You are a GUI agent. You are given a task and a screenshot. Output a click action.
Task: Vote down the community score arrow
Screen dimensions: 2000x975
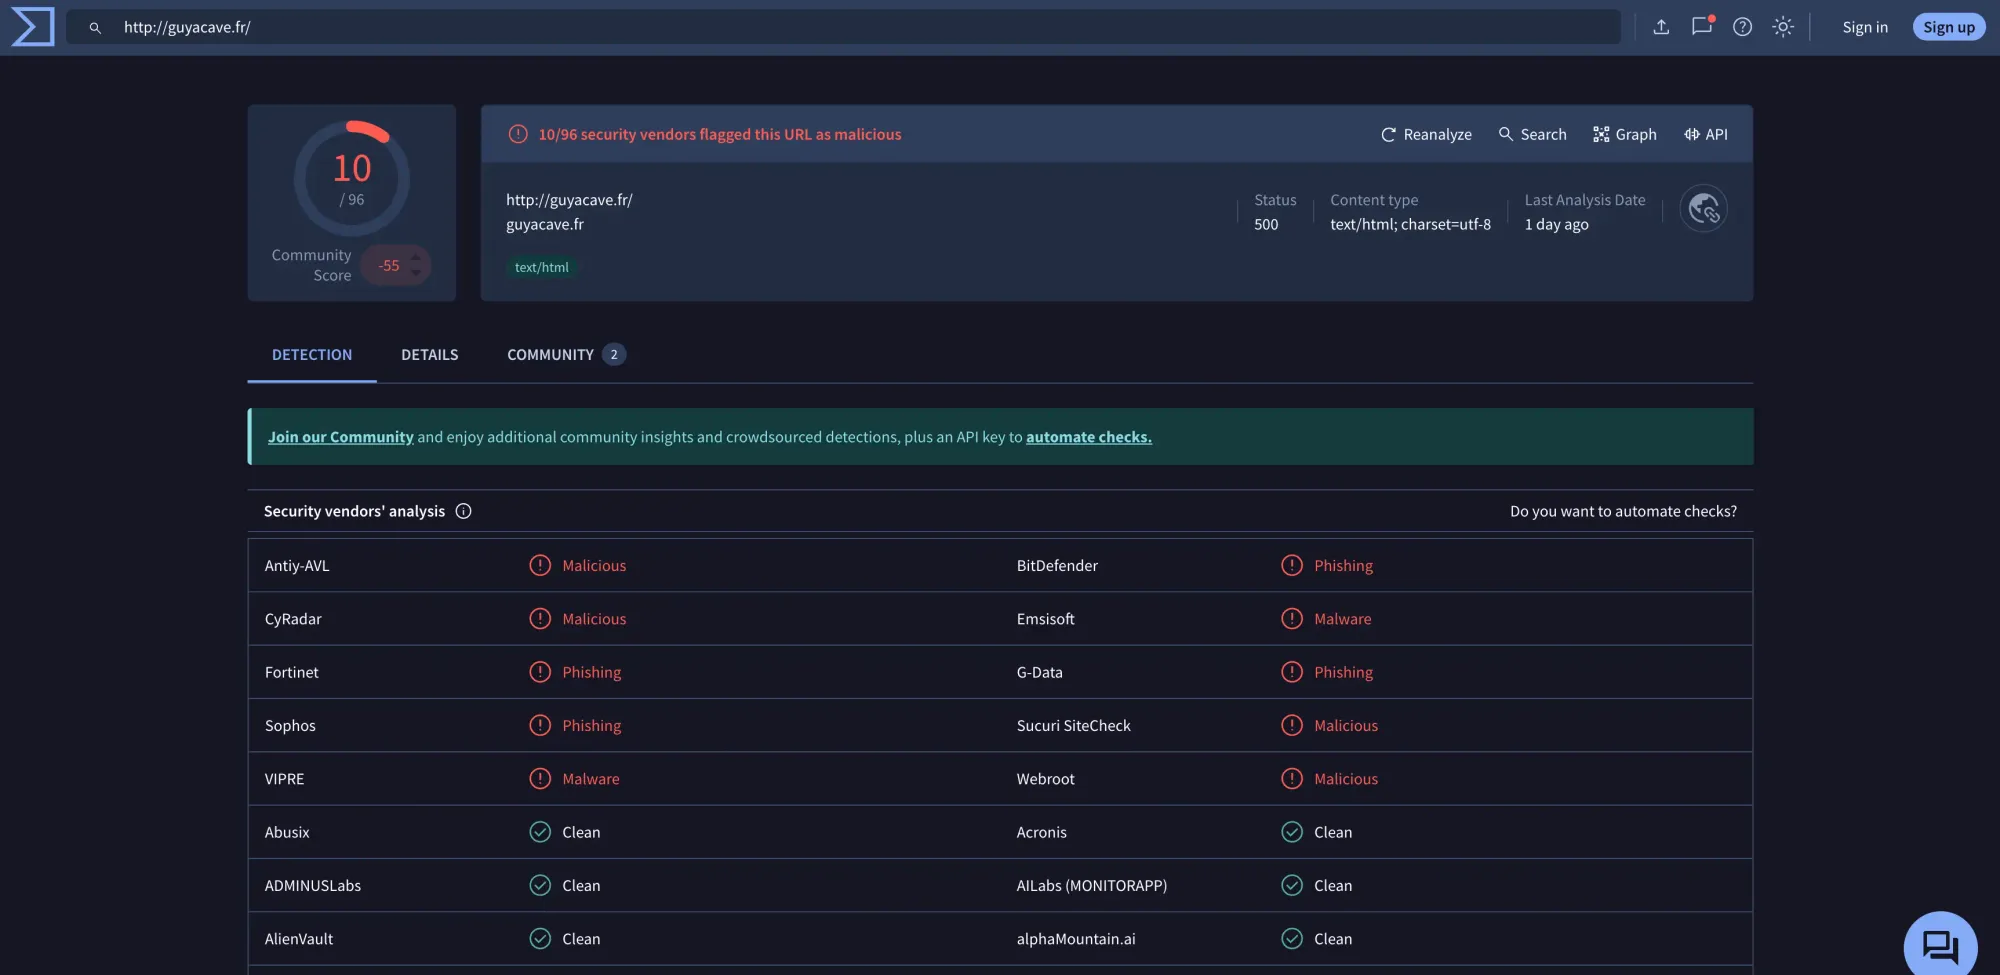pos(416,273)
